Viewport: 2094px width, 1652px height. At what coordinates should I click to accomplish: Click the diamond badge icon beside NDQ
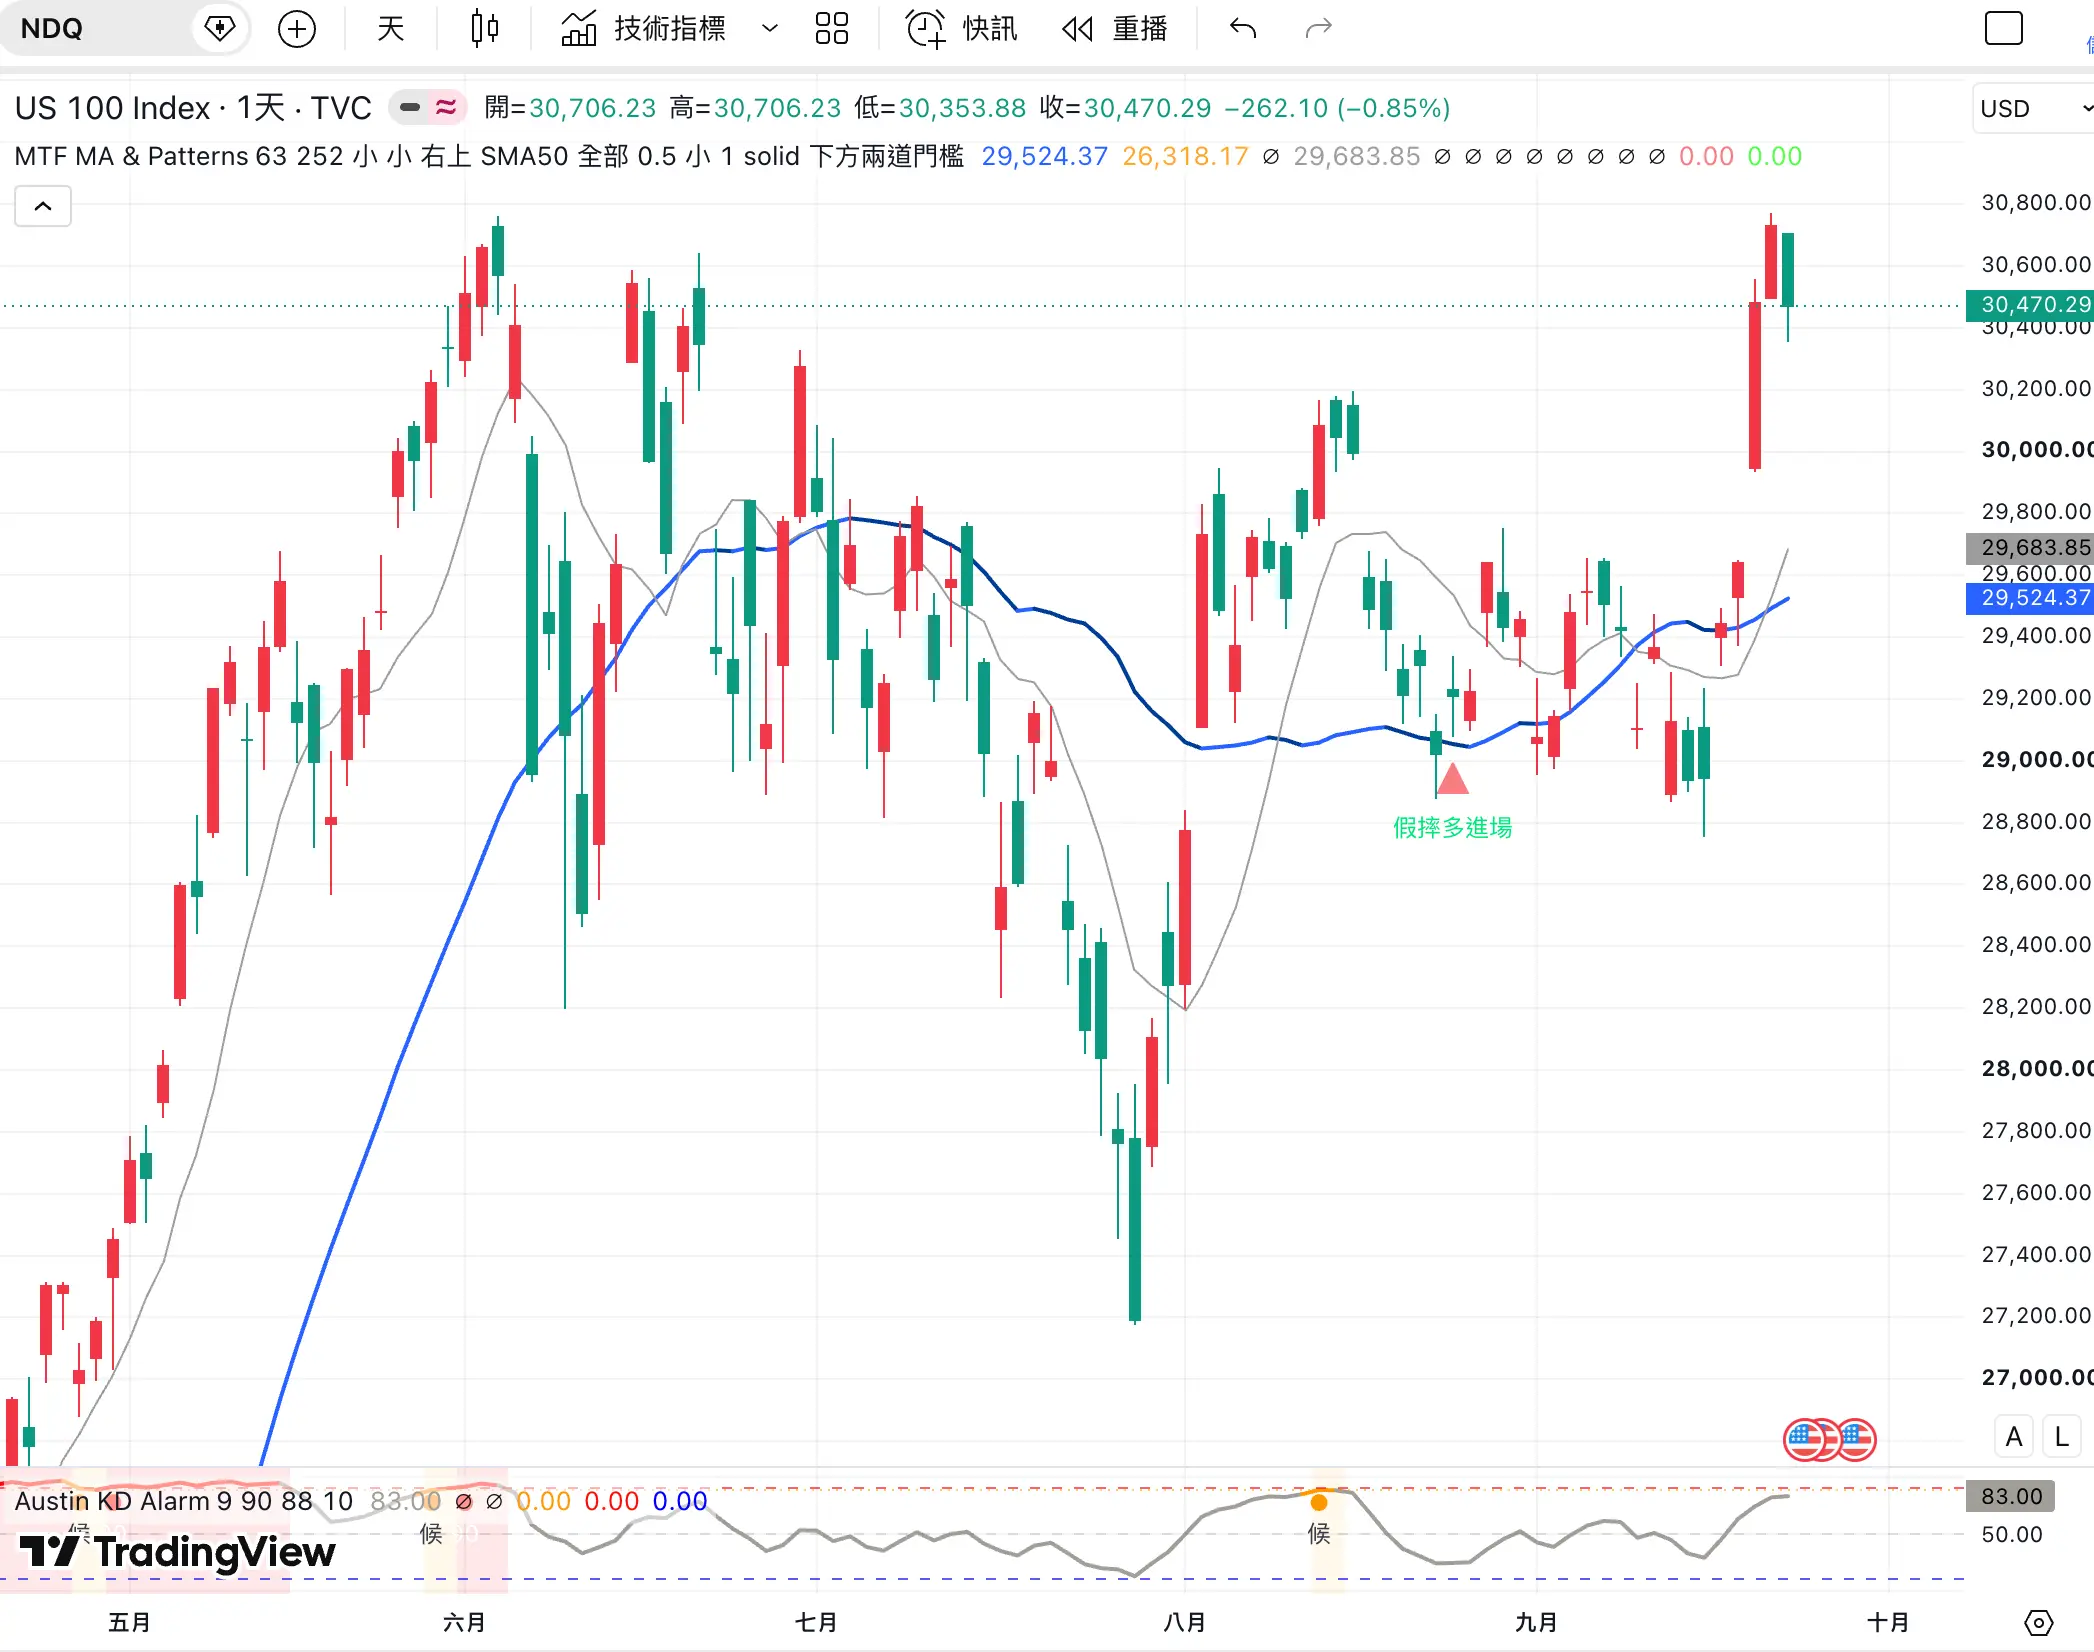coord(219,28)
